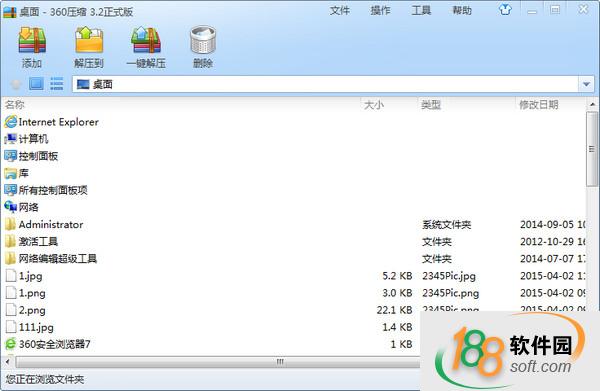
Task: Select the 网络编辑超级工具 folder icon
Action: point(11,258)
